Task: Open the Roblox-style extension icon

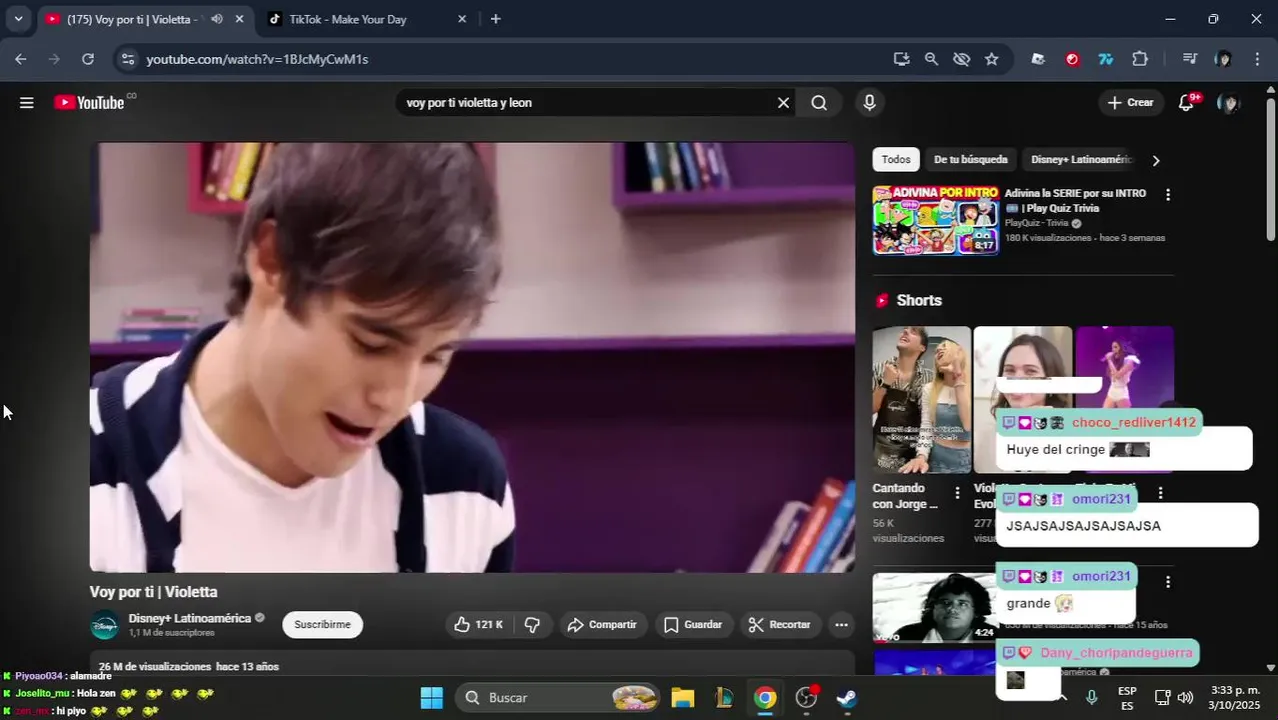Action: point(1038,59)
